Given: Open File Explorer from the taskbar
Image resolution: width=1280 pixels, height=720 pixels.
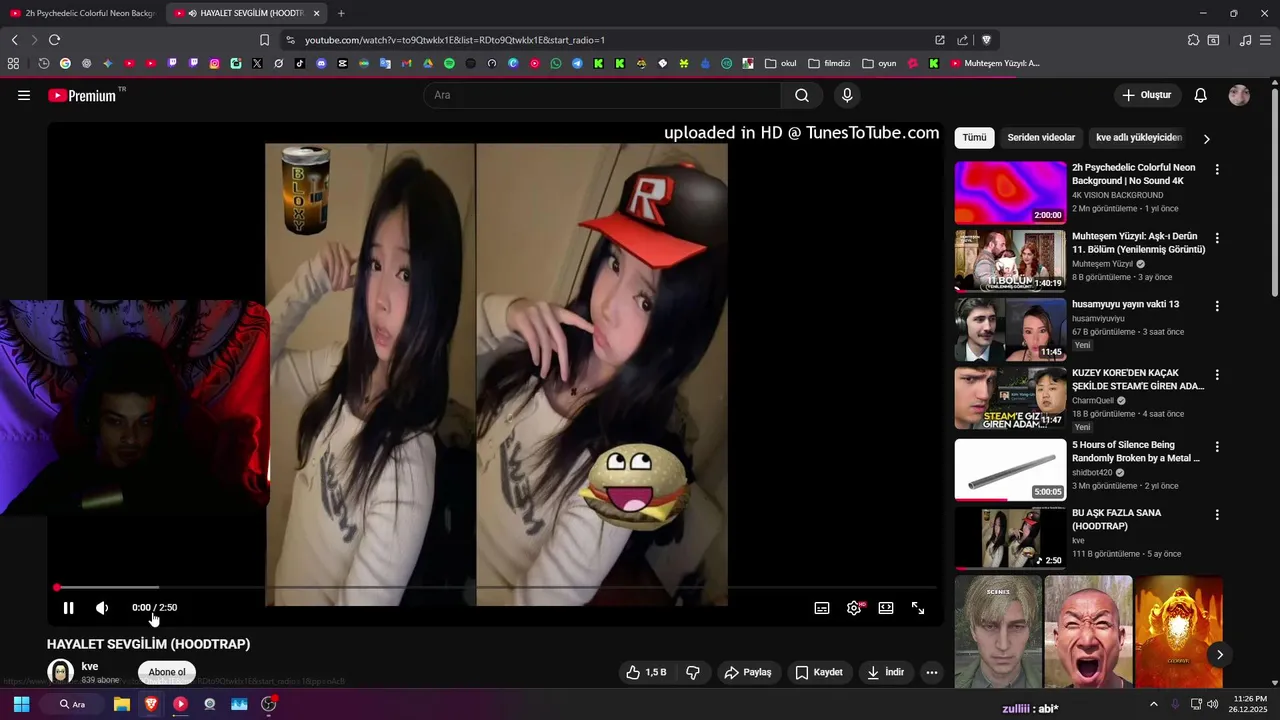Looking at the screenshot, I should pos(122,704).
